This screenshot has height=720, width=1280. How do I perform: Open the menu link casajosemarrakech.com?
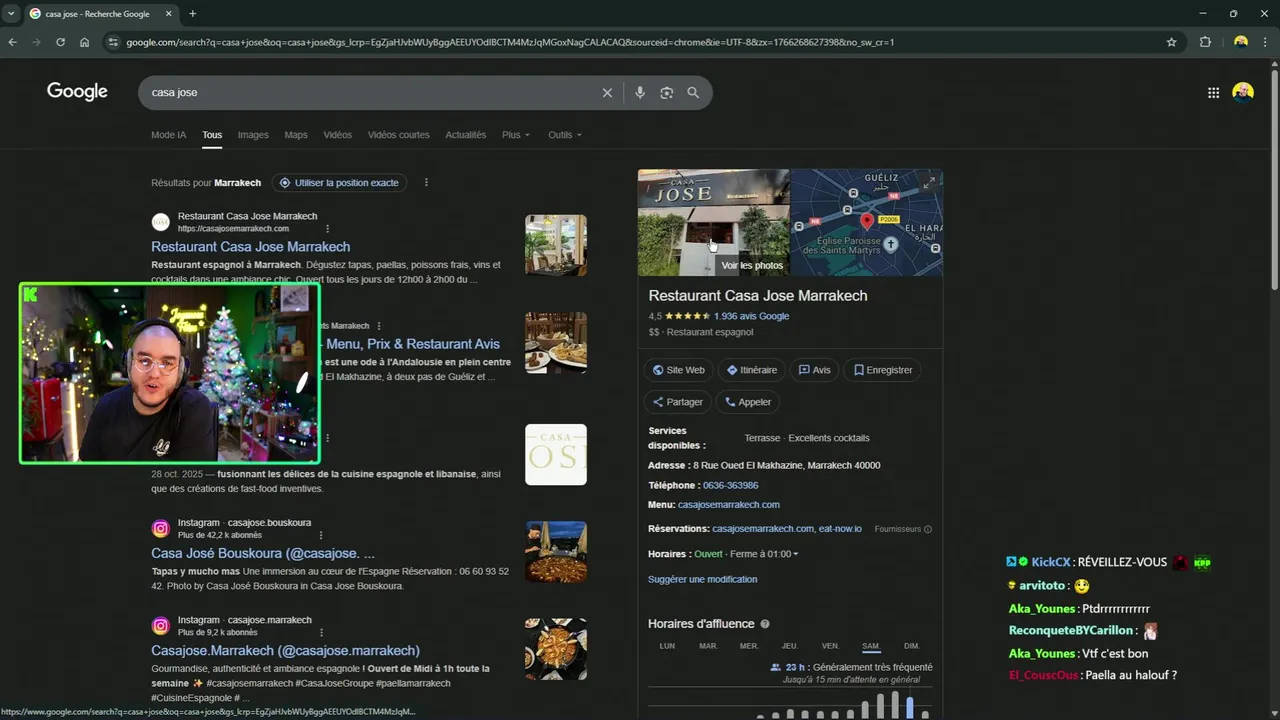coord(729,505)
